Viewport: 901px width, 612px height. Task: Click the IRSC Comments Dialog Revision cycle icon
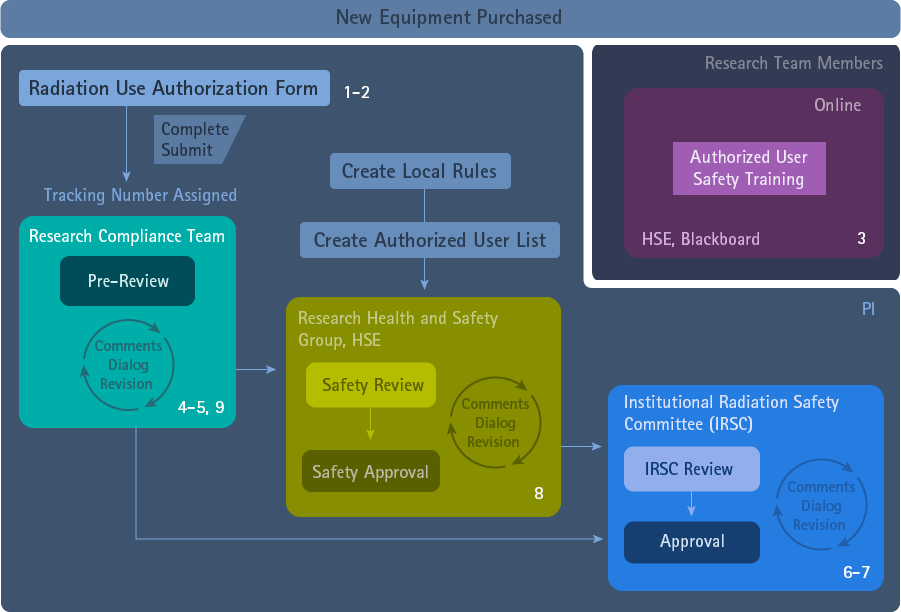[820, 506]
